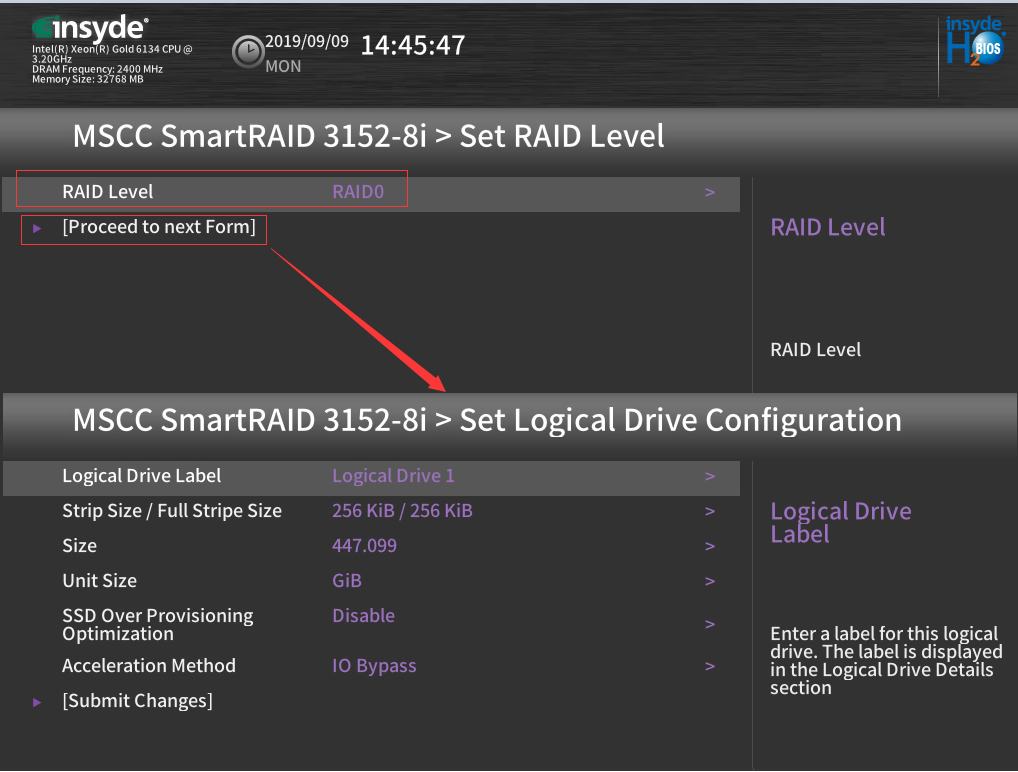The width and height of the screenshot is (1018, 772).
Task: Click the triangle before Proceed to next Form
Action: [37, 229]
